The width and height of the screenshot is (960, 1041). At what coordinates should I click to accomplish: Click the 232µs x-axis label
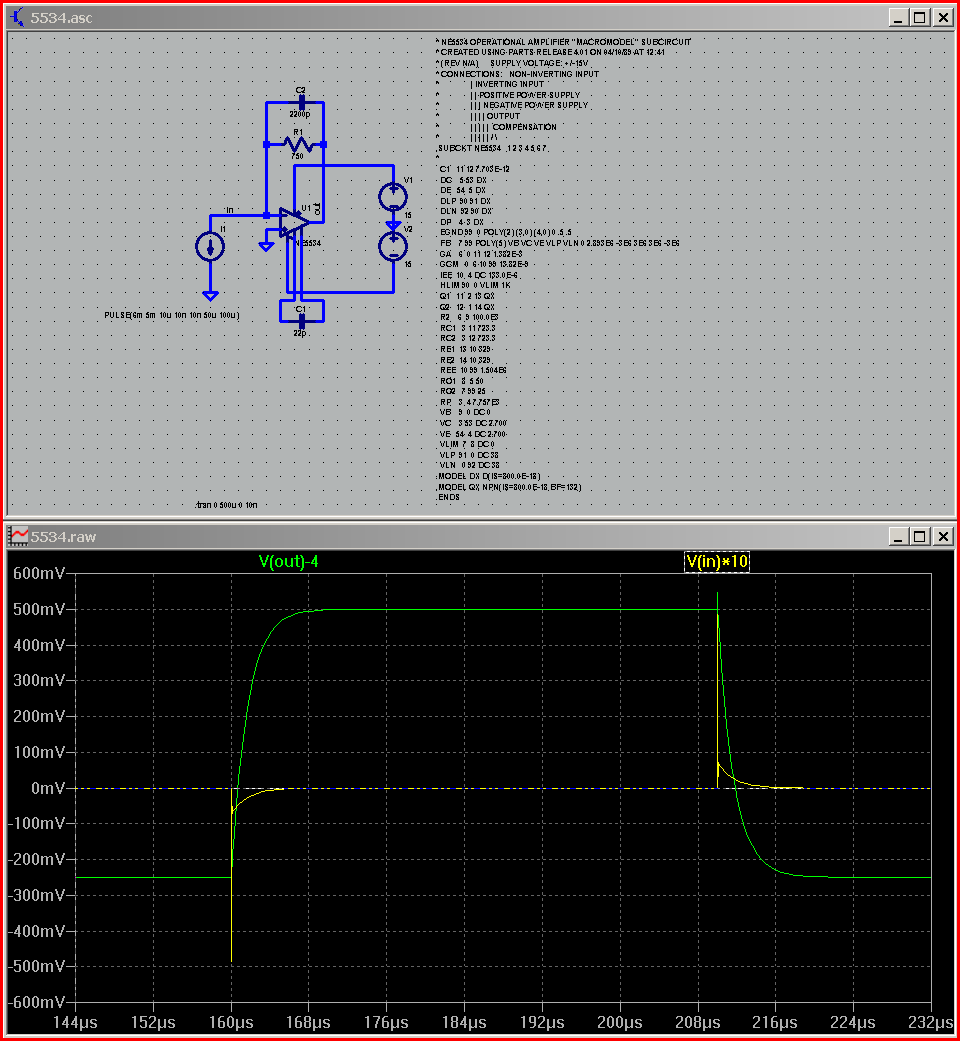(931, 1023)
